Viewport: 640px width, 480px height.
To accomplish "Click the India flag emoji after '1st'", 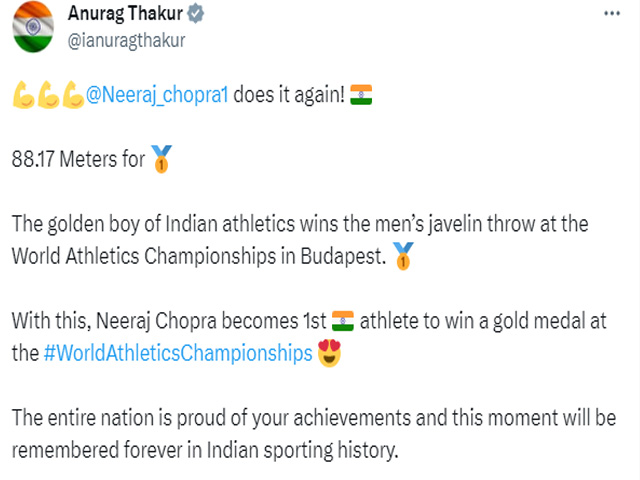I will pos(343,321).
